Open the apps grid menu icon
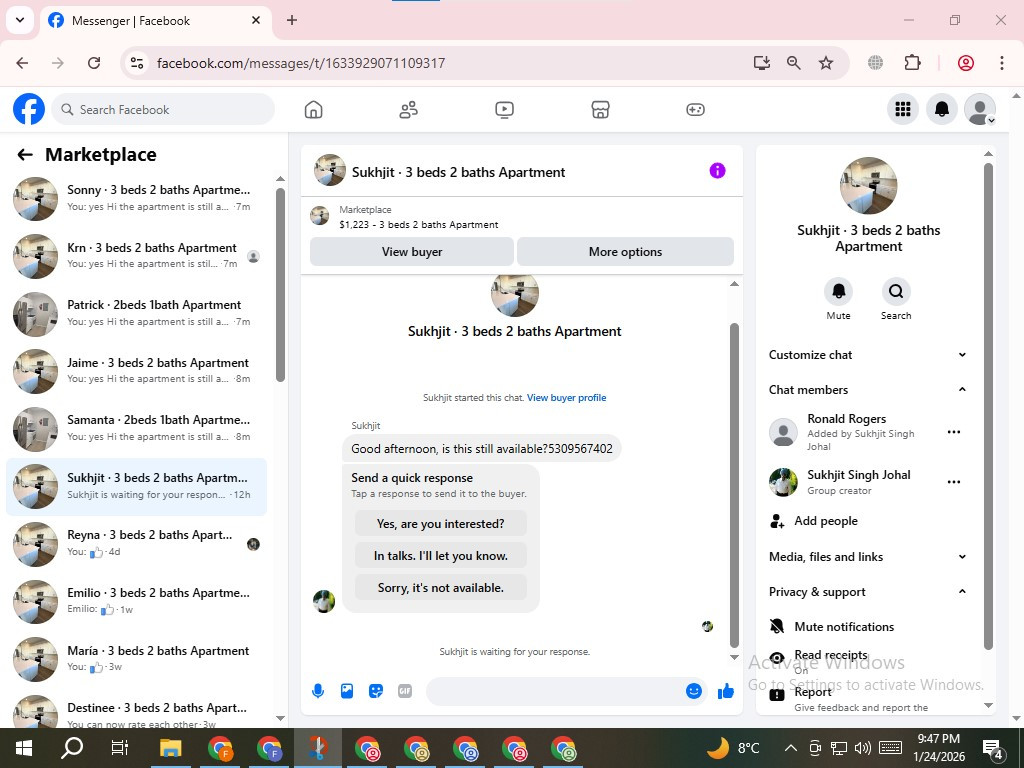The image size is (1024, 768). tap(903, 109)
